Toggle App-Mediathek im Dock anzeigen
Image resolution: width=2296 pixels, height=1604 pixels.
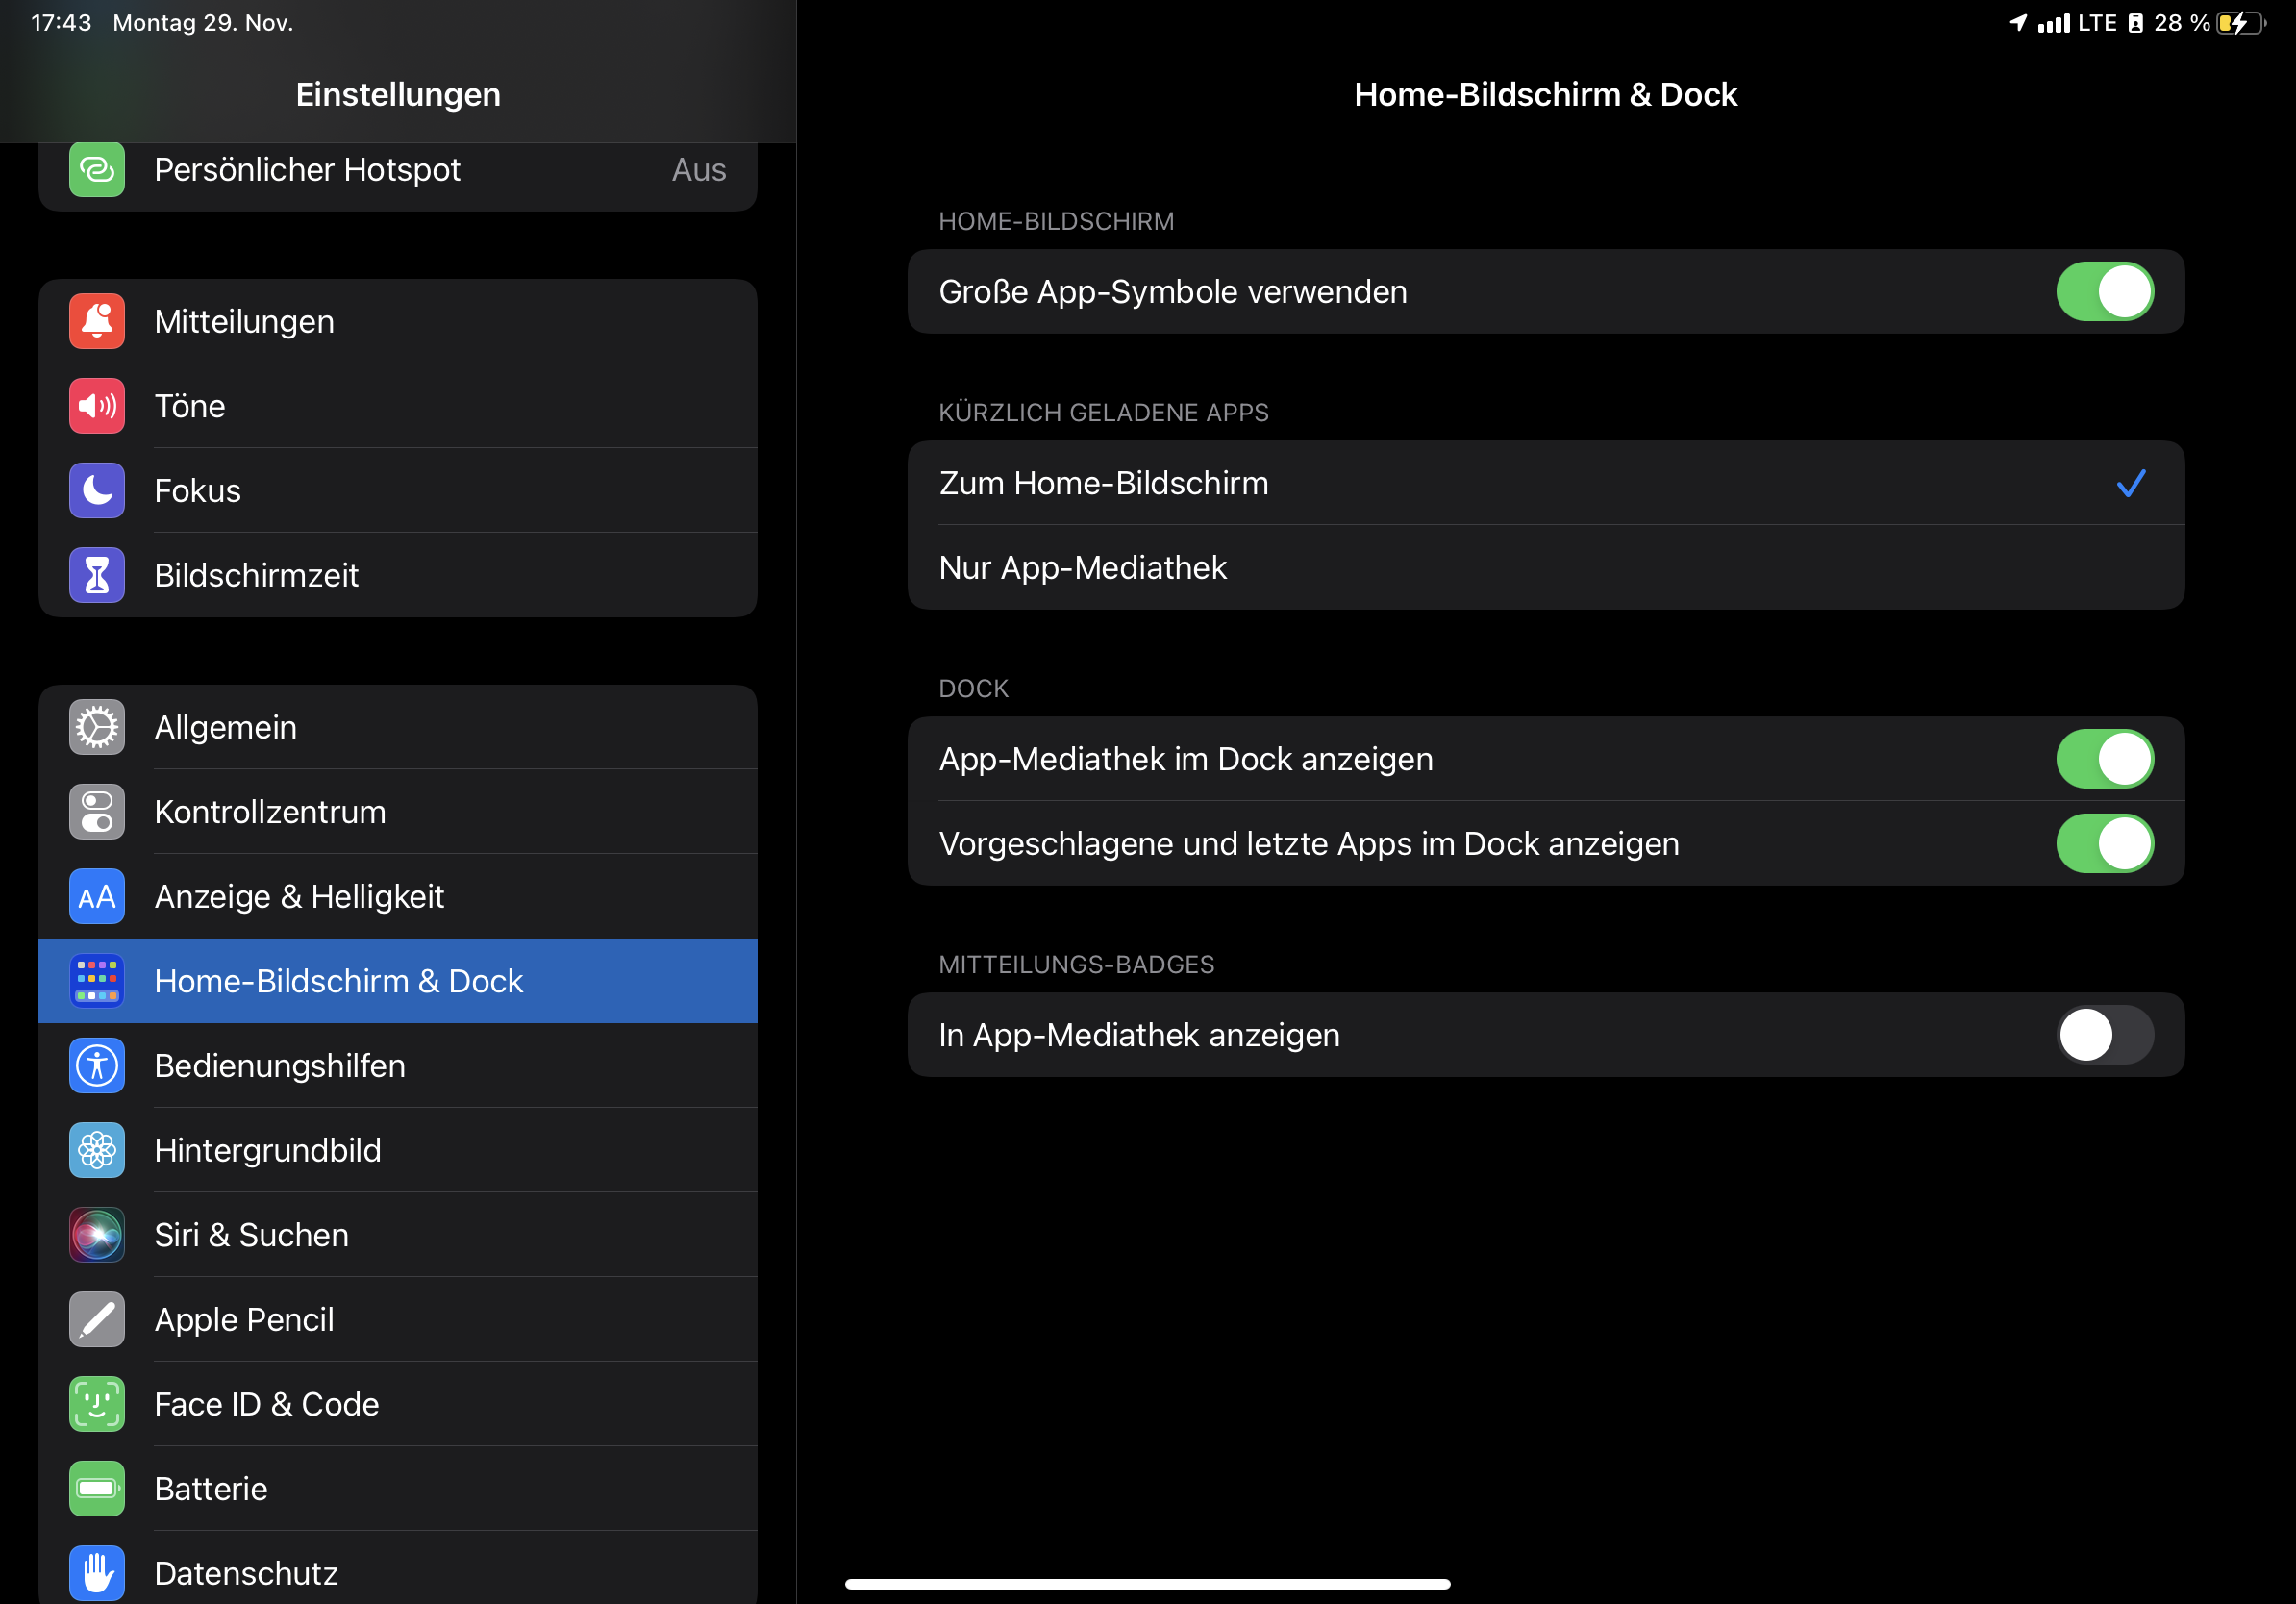pos(2104,759)
